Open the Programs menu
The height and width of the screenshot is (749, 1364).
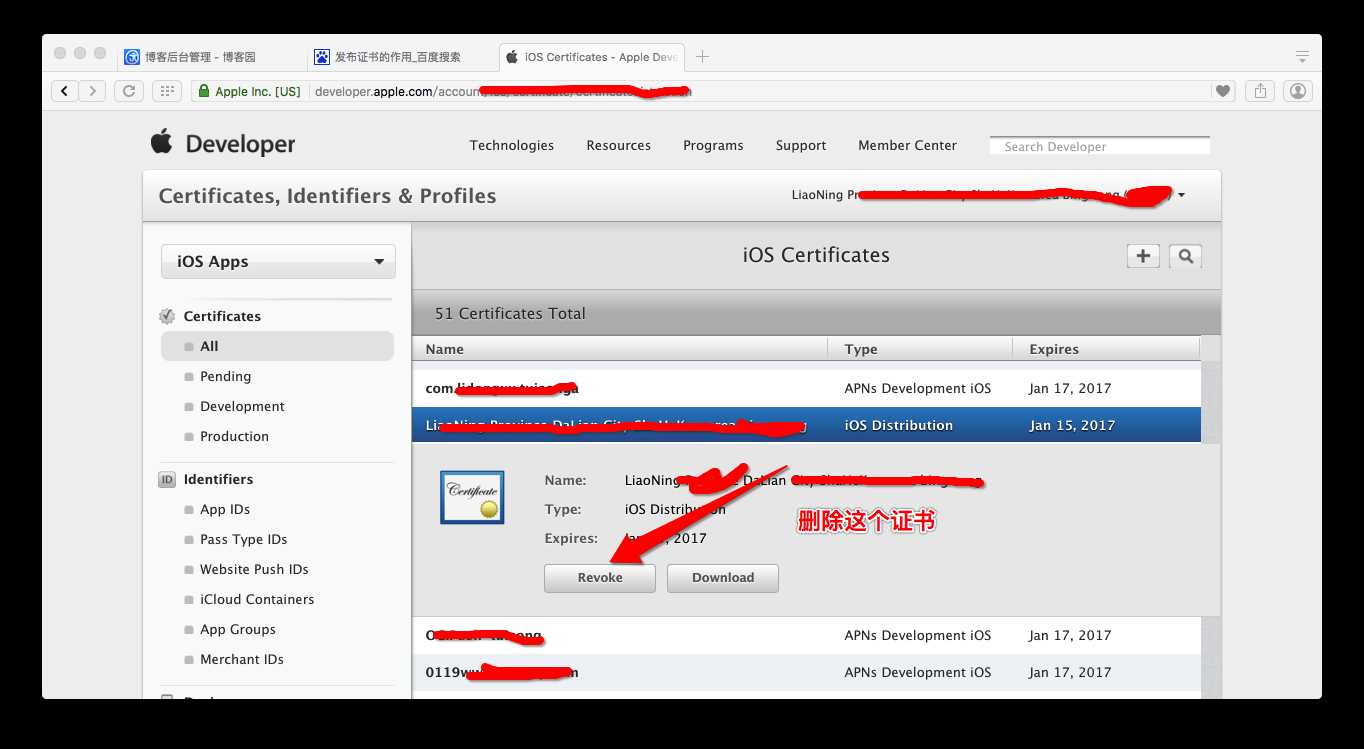click(x=713, y=145)
